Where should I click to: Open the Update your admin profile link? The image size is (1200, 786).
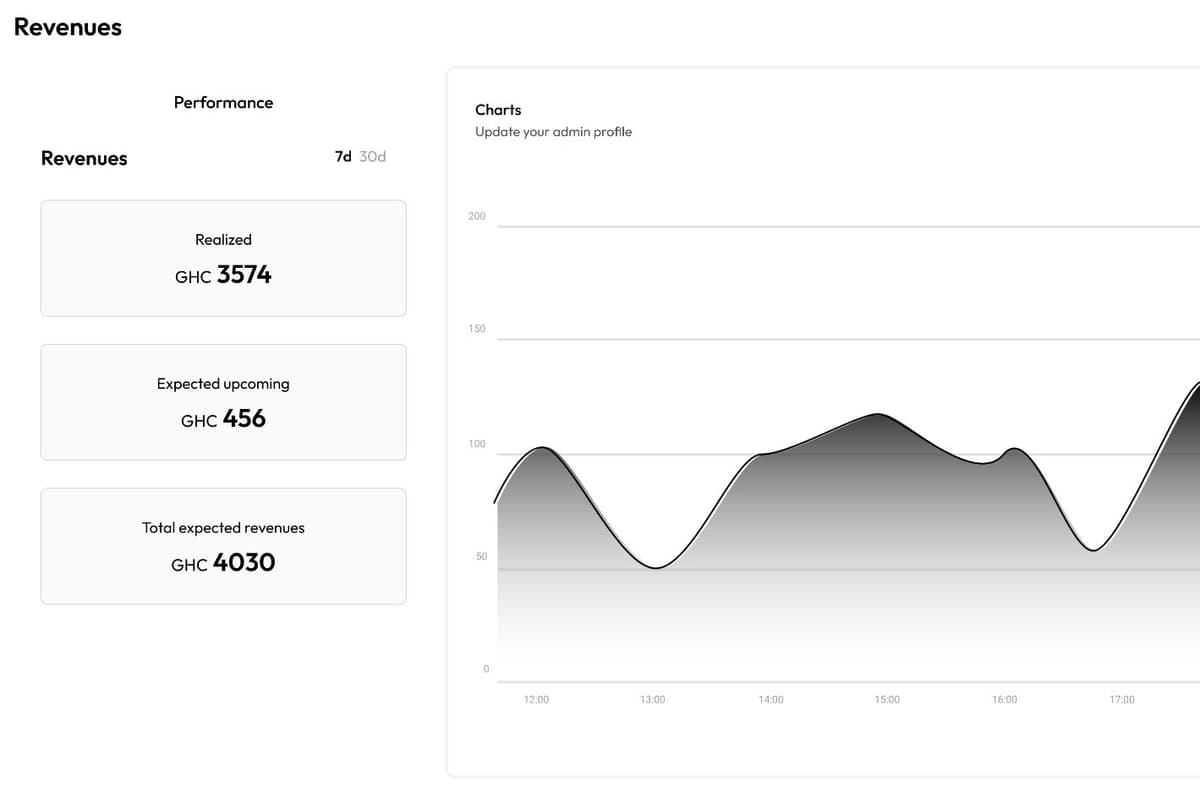pyautogui.click(x=551, y=131)
